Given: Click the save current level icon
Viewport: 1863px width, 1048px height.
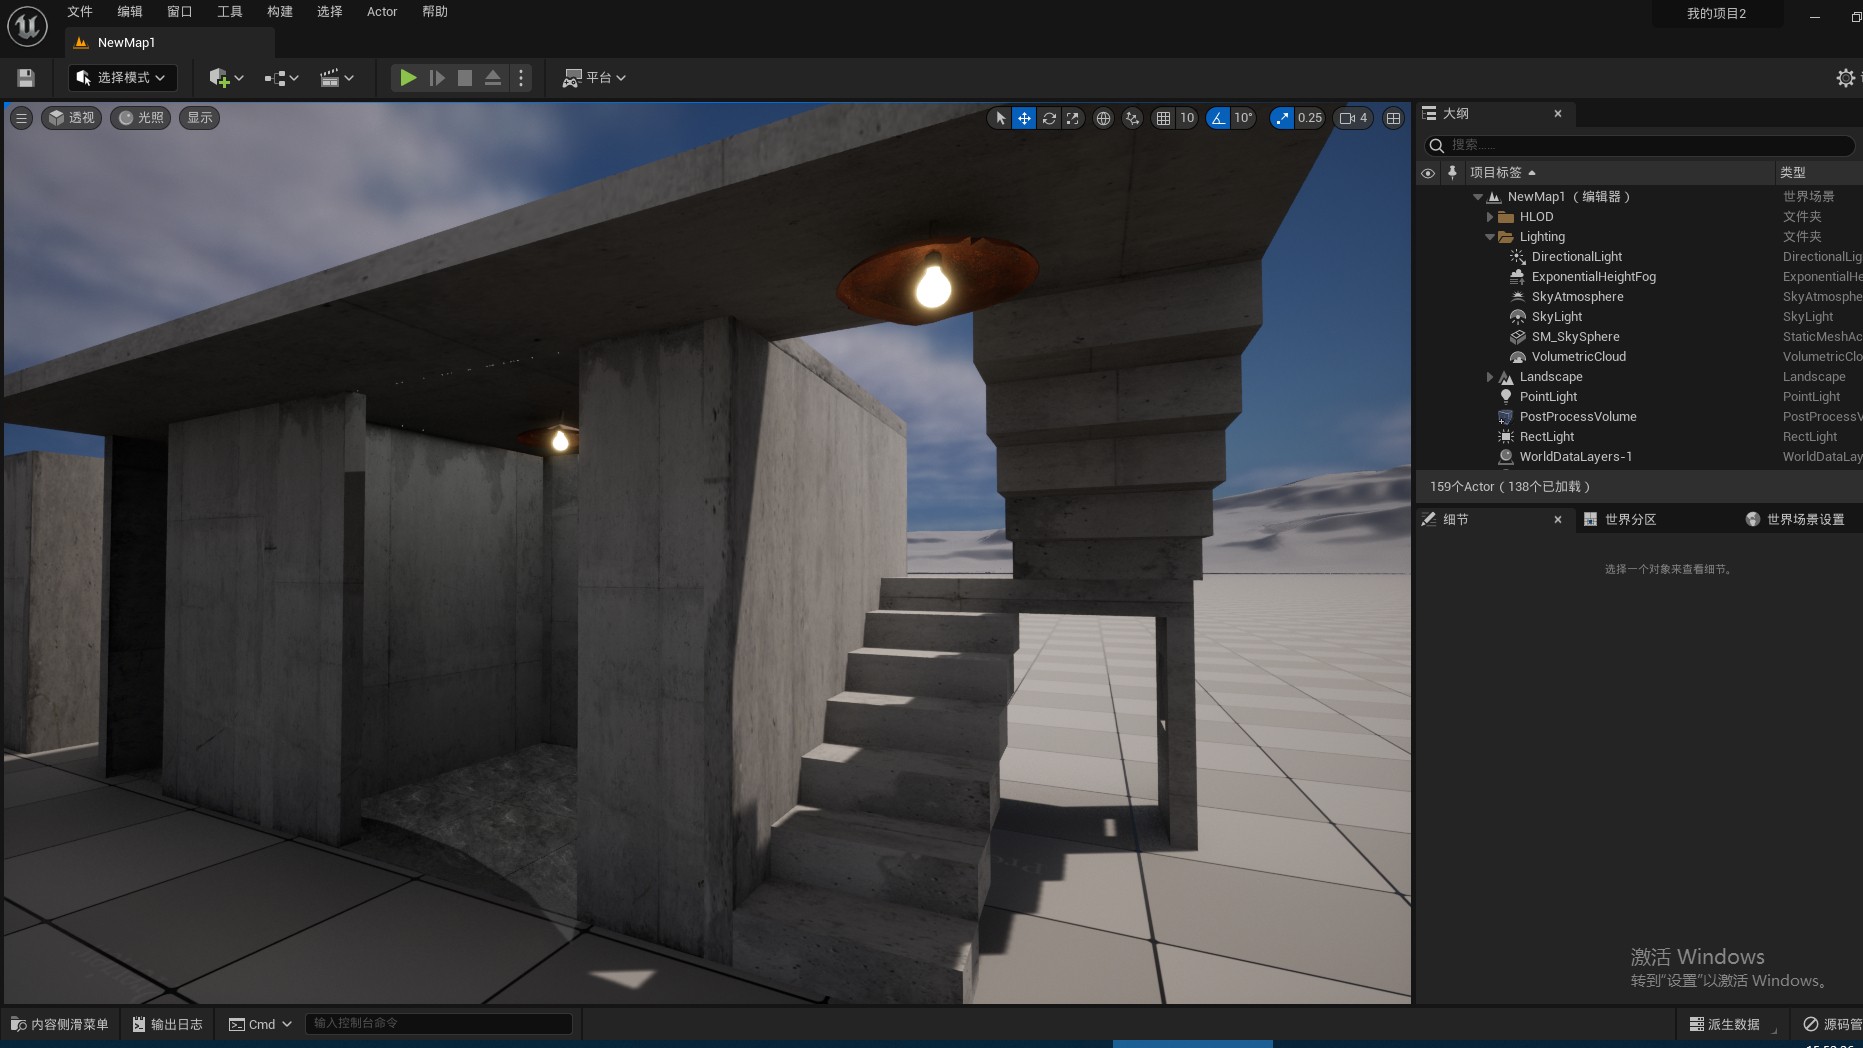Looking at the screenshot, I should [x=26, y=78].
